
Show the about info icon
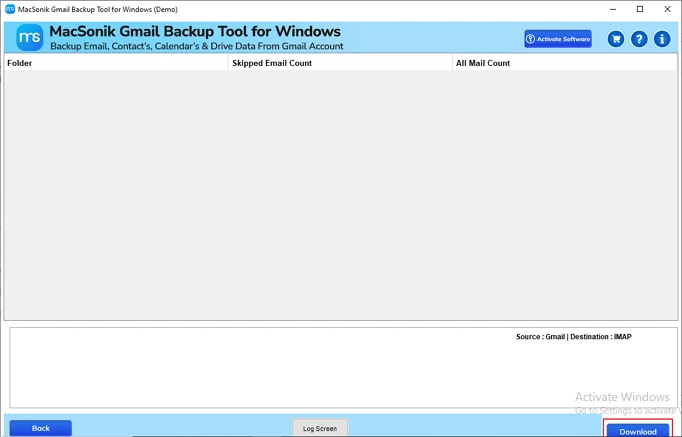click(x=662, y=39)
